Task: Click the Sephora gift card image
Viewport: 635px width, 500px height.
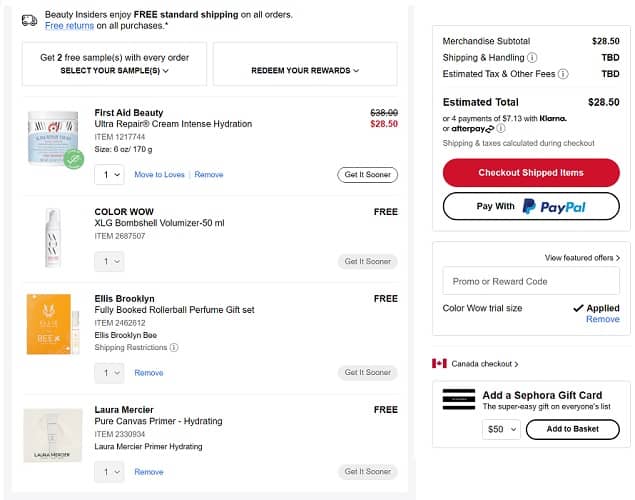Action: click(459, 400)
